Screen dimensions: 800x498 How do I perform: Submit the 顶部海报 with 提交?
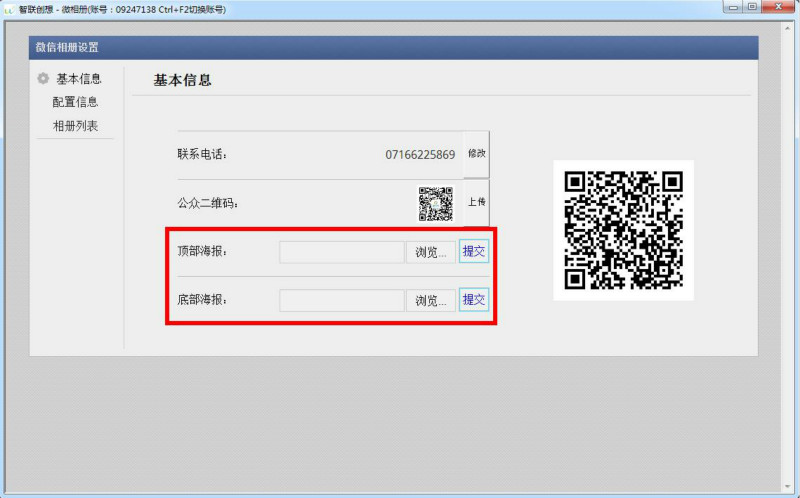click(x=474, y=252)
